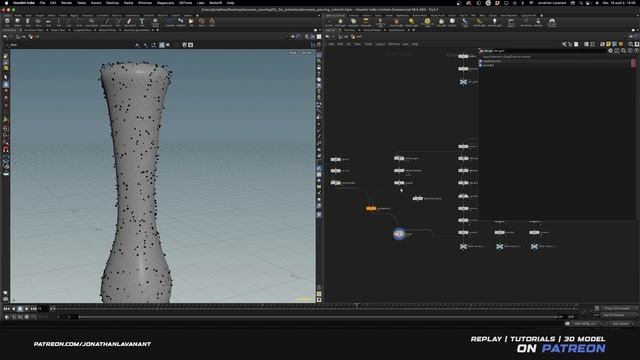Open network editor Layout menu

pyautogui.click(x=380, y=44)
